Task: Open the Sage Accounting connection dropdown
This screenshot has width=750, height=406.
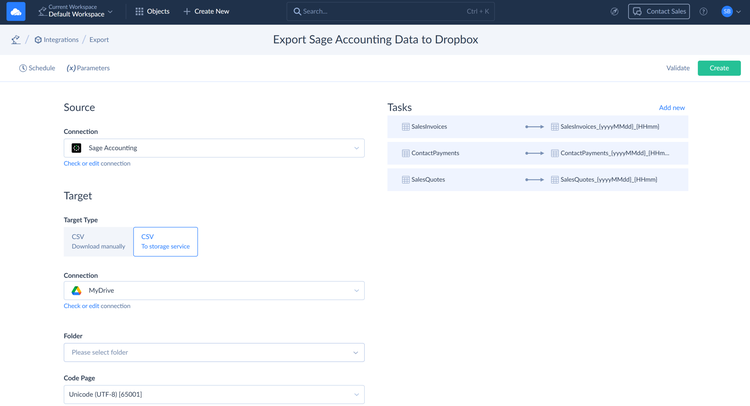Action: pyautogui.click(x=214, y=148)
